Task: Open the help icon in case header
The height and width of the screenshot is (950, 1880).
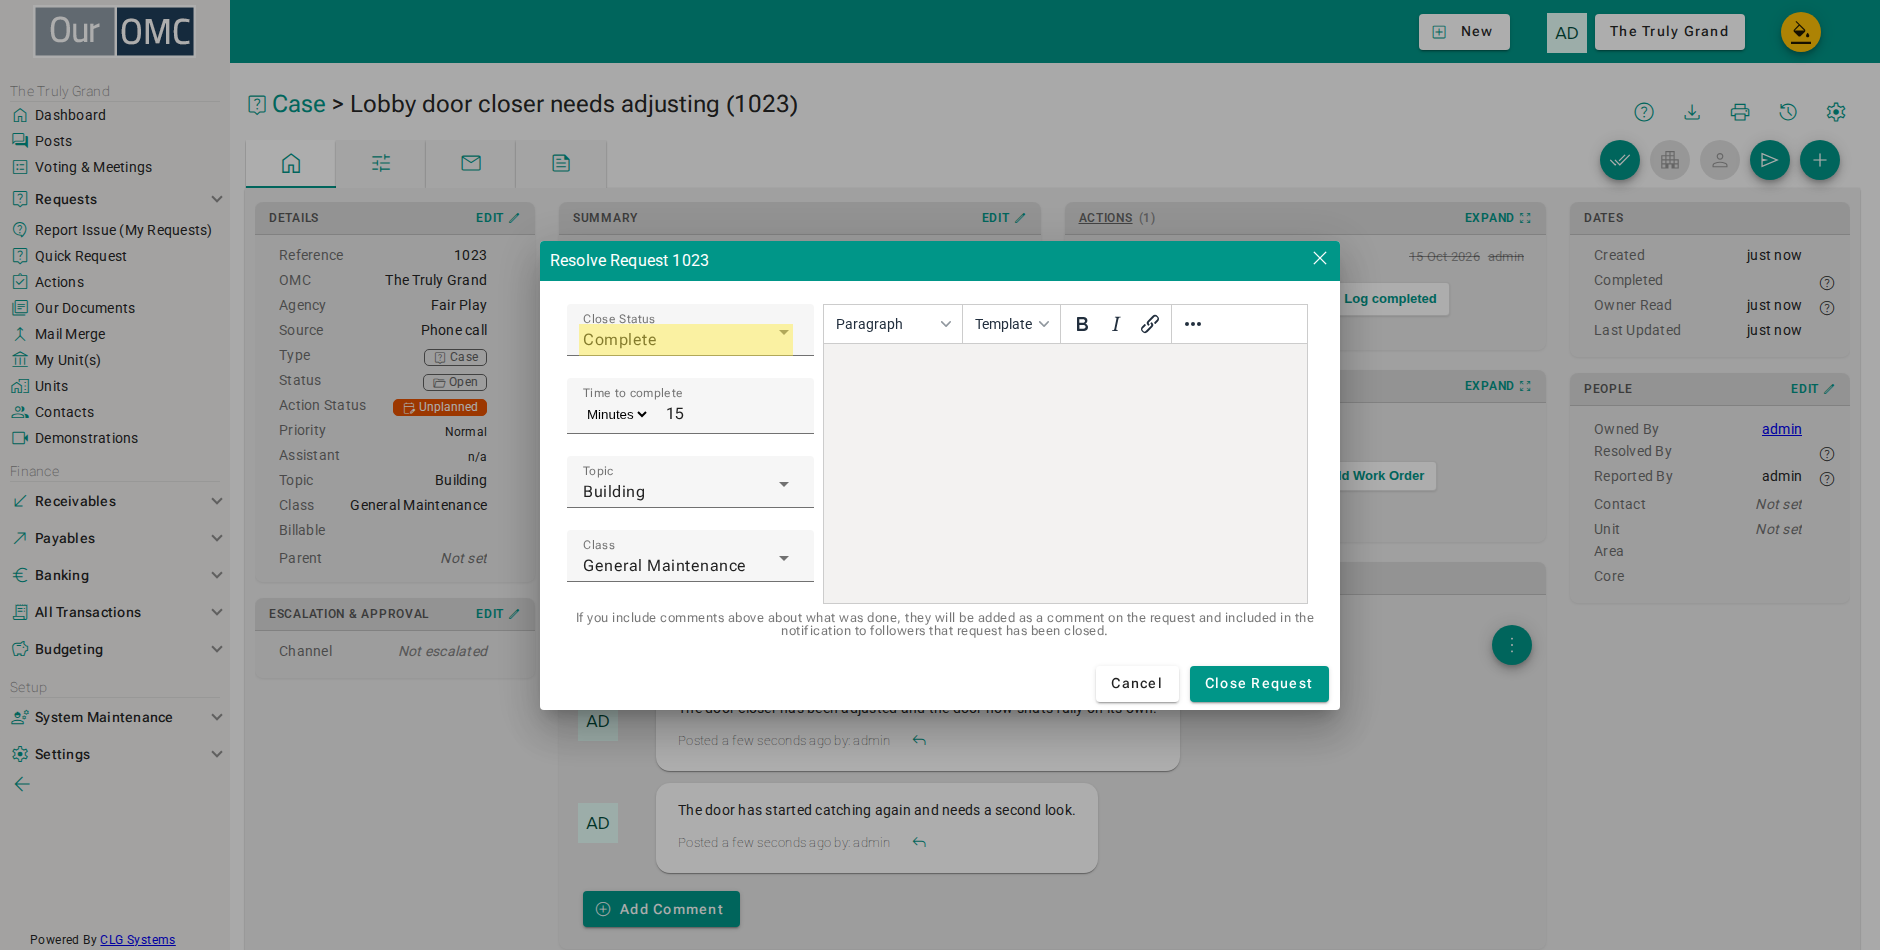Action: pos(1644,112)
